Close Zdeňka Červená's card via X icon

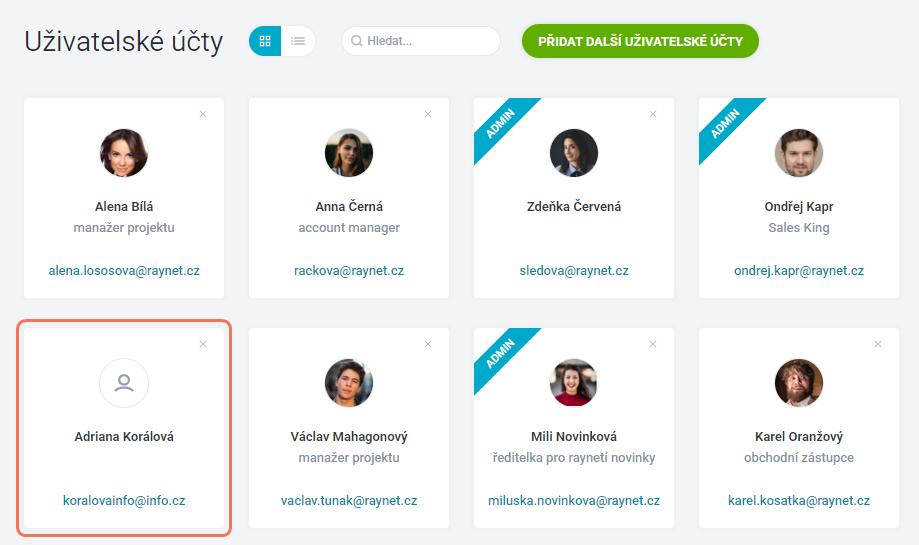[653, 114]
